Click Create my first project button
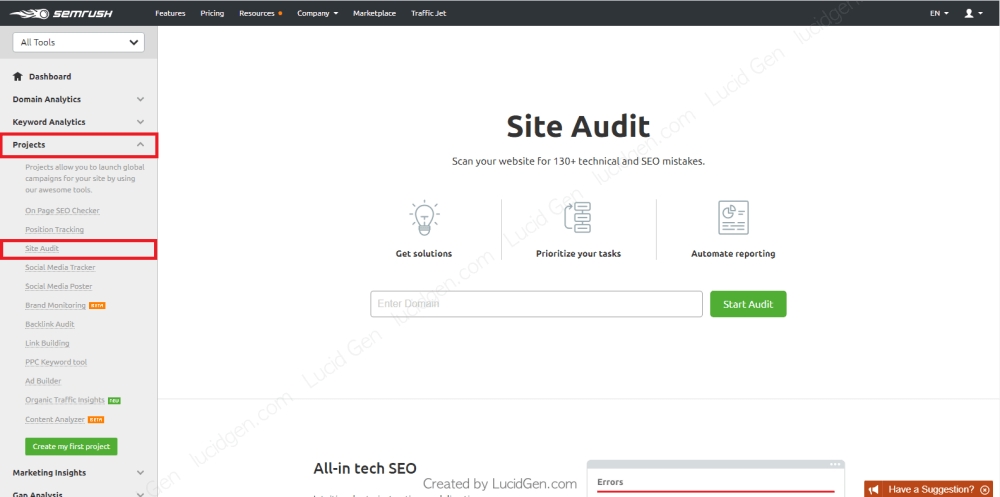This screenshot has width=1000, height=497. coord(71,447)
